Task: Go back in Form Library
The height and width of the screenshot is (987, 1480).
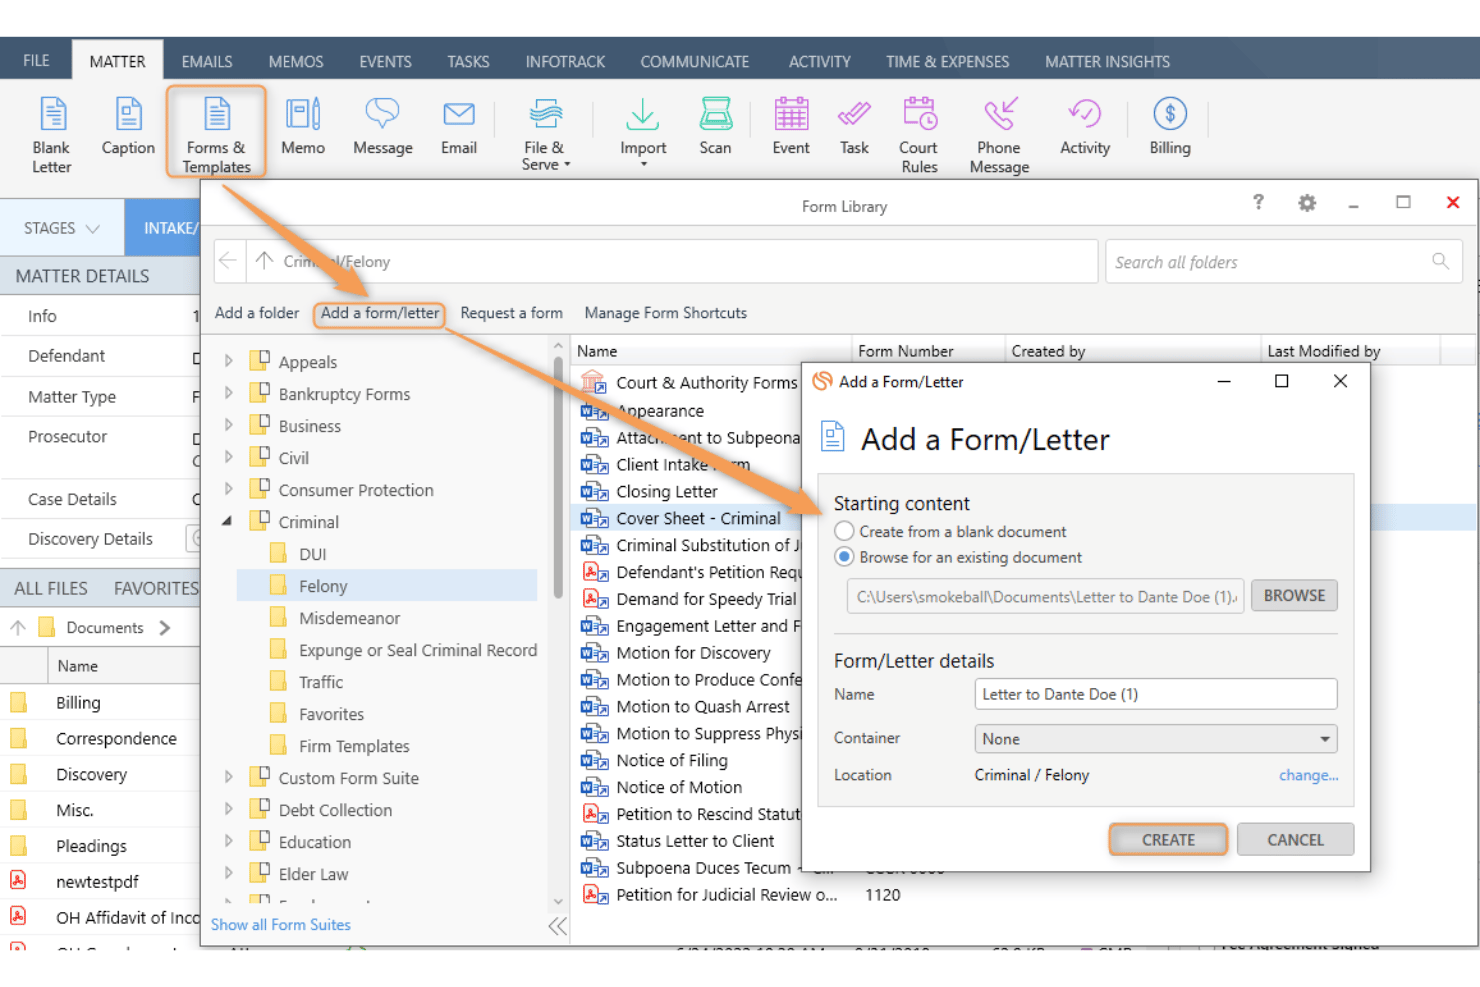Action: 228,261
